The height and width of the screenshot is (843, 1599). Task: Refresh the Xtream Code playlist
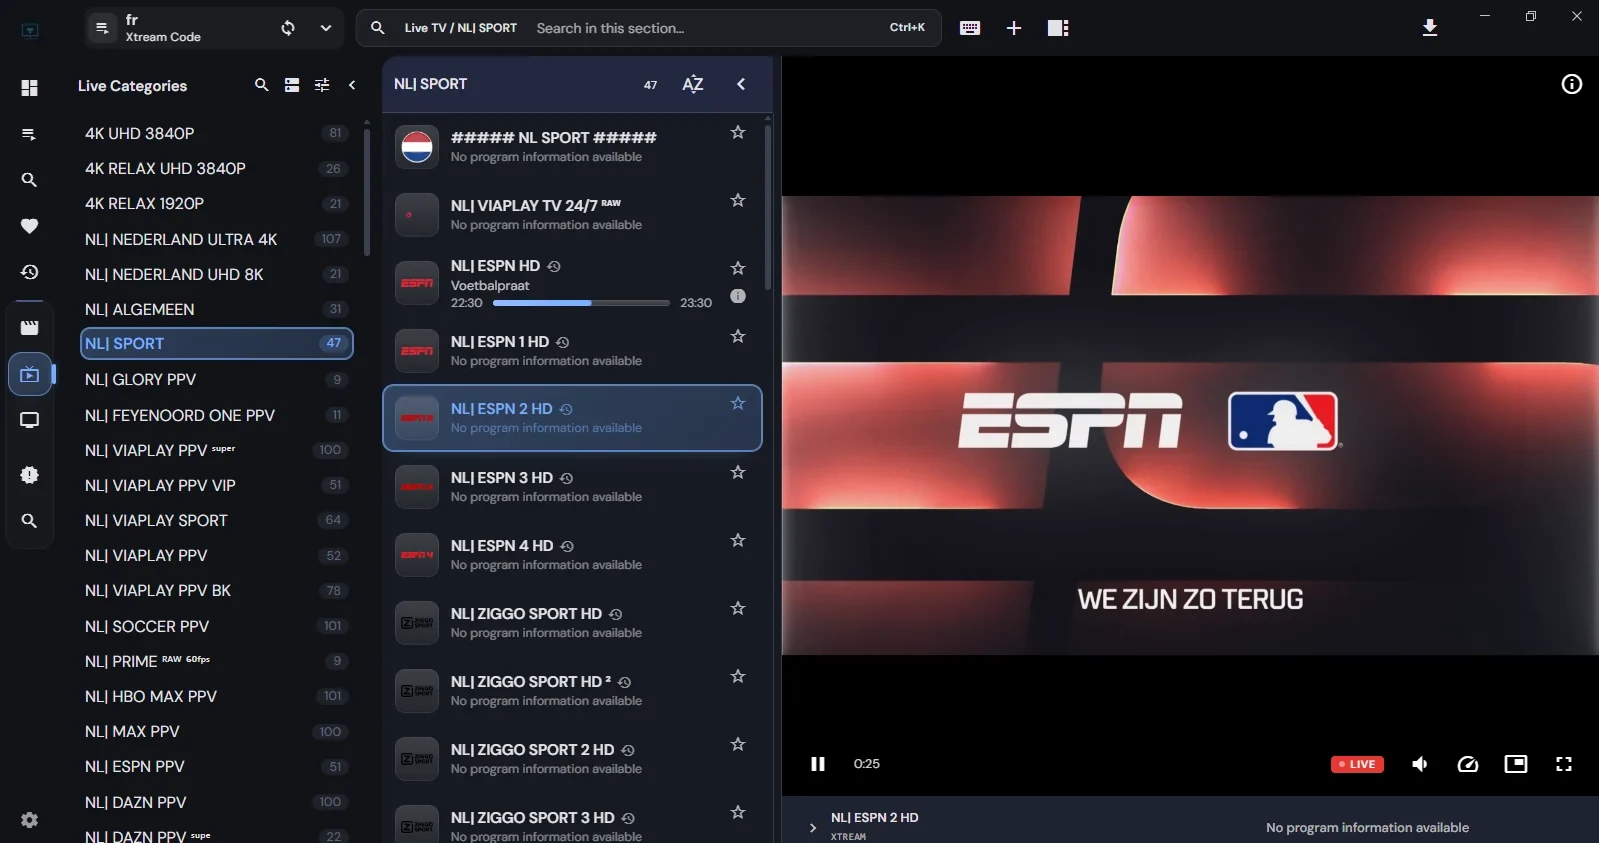pos(288,28)
